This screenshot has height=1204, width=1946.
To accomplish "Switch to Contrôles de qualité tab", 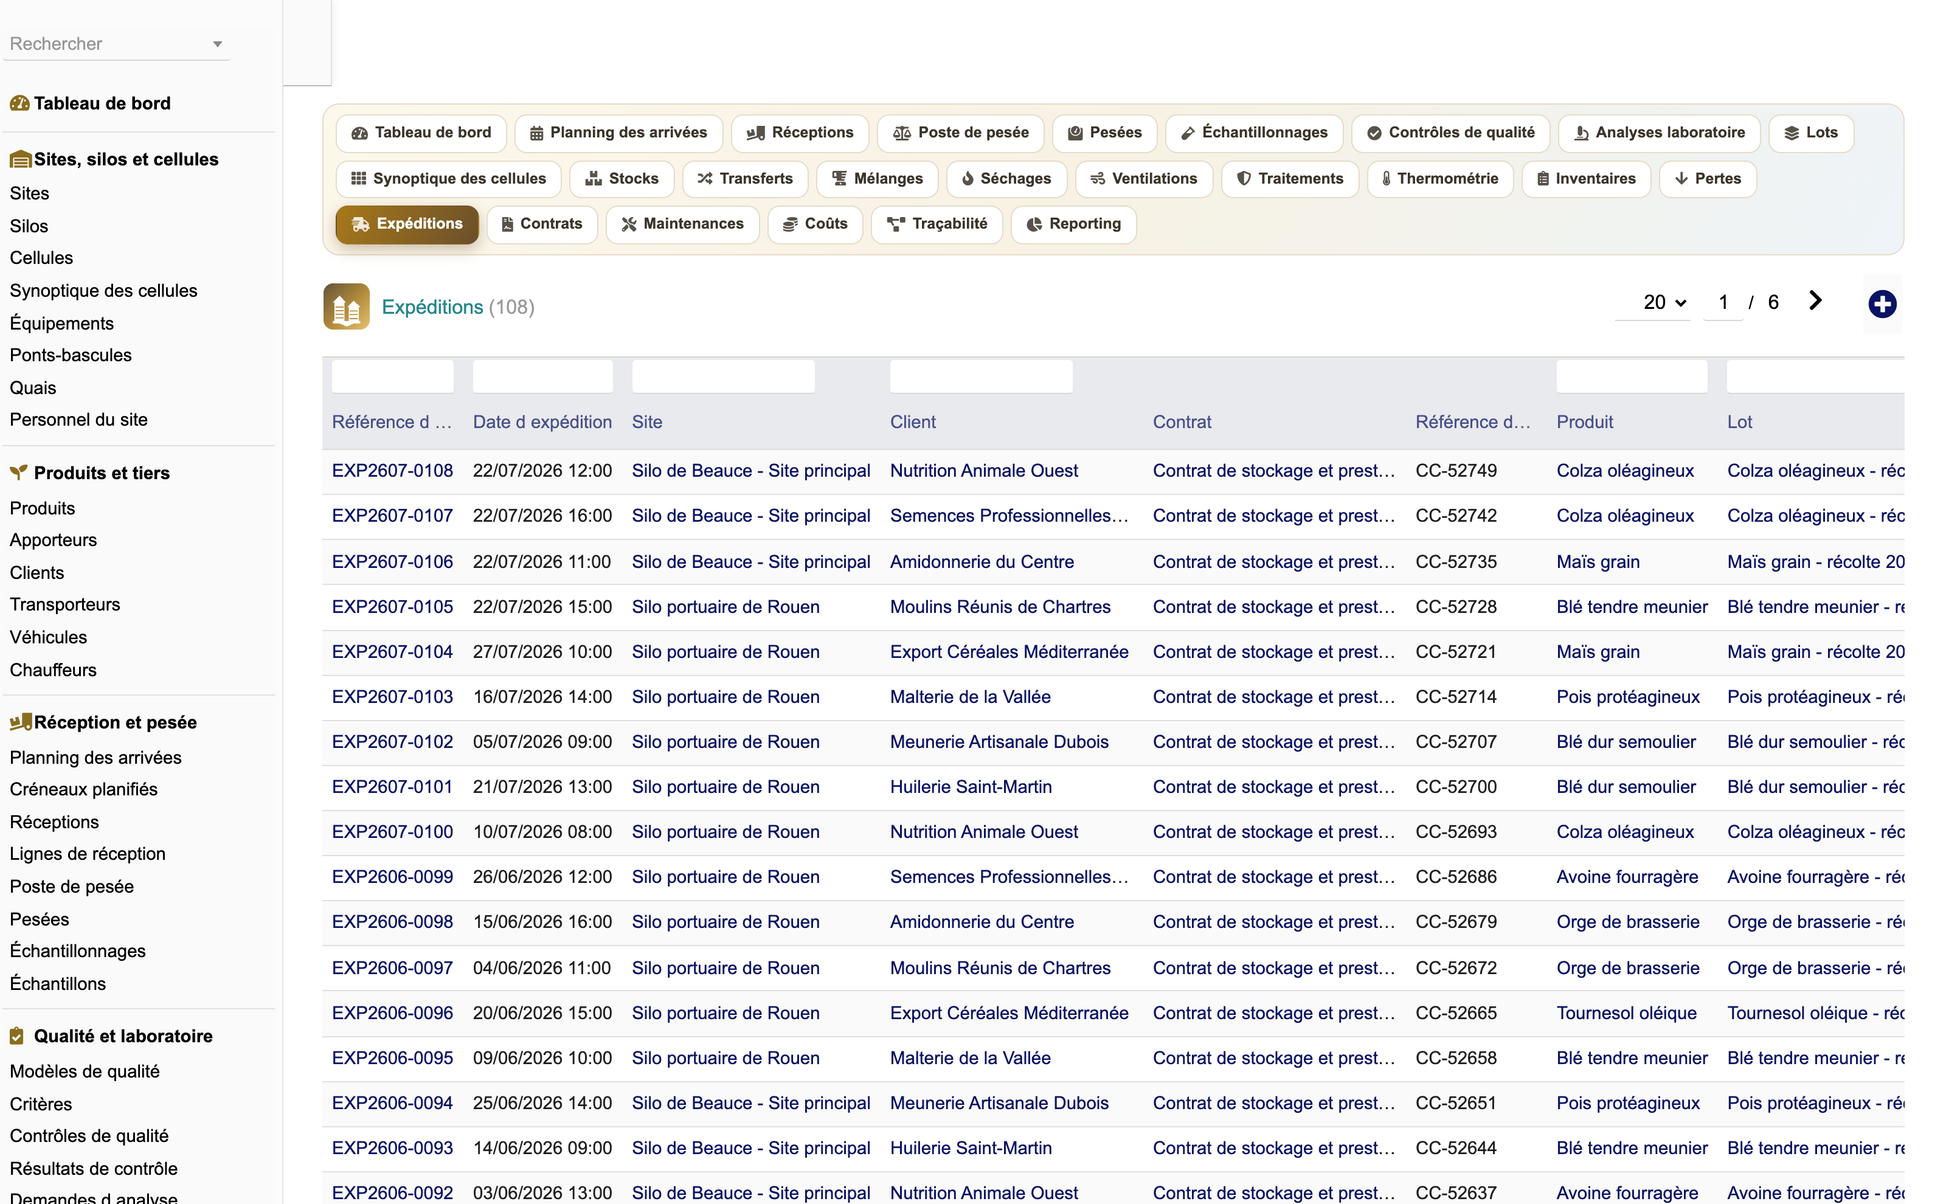I will point(1450,133).
